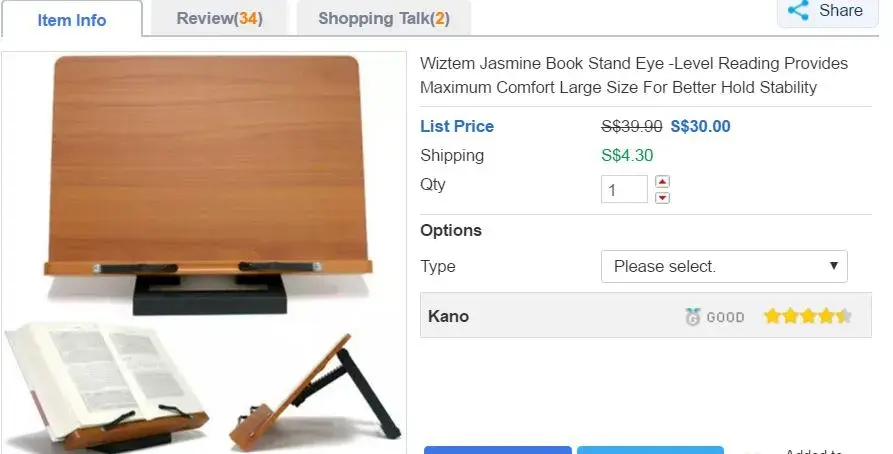Click the Share icon

tap(798, 10)
